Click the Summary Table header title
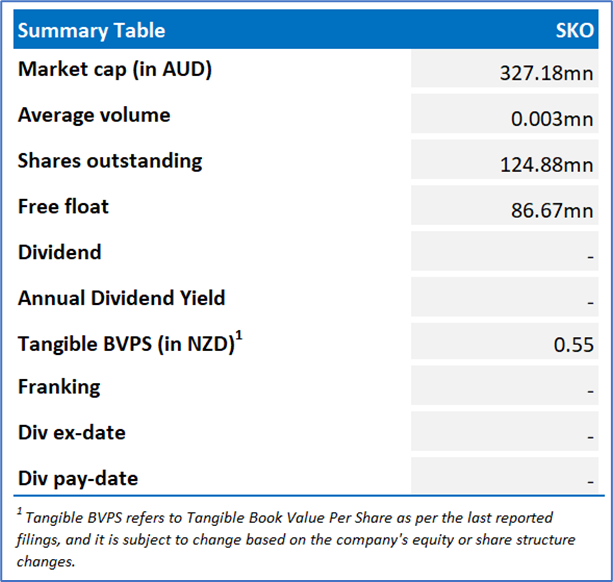 click(x=92, y=30)
